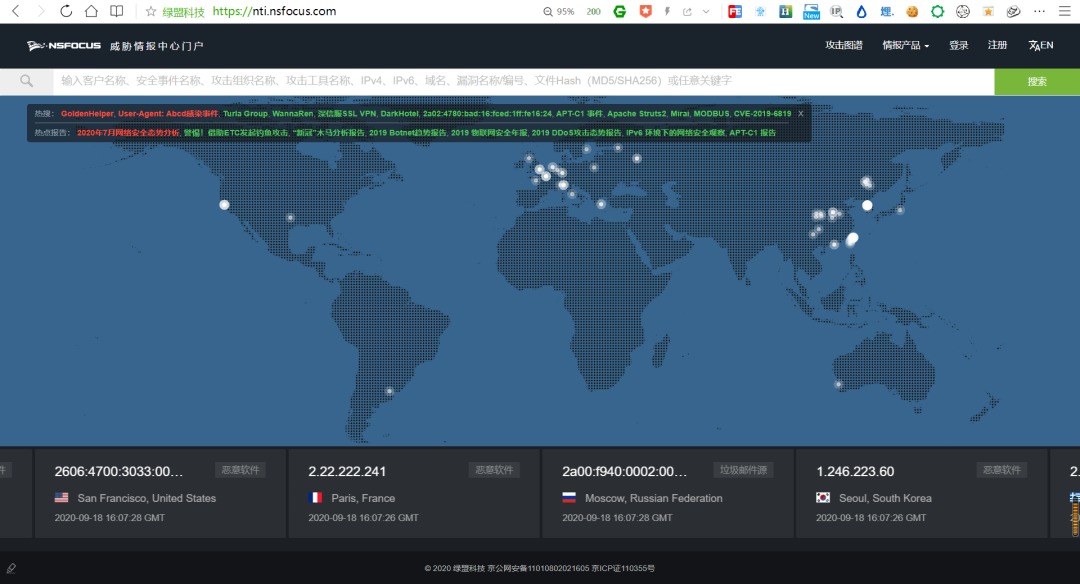This screenshot has height=584, width=1080.
Task: Open the H extension icon
Action: (x=785, y=11)
